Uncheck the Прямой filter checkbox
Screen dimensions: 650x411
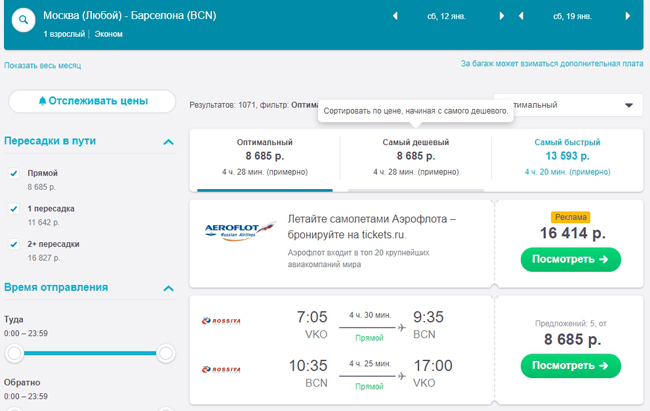14,173
